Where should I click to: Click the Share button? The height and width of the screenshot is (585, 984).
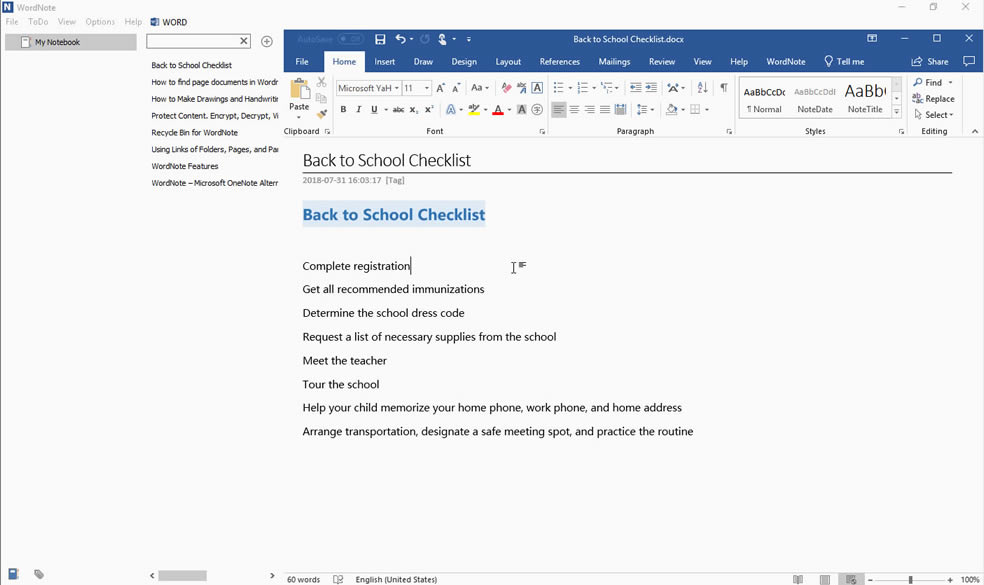(930, 61)
